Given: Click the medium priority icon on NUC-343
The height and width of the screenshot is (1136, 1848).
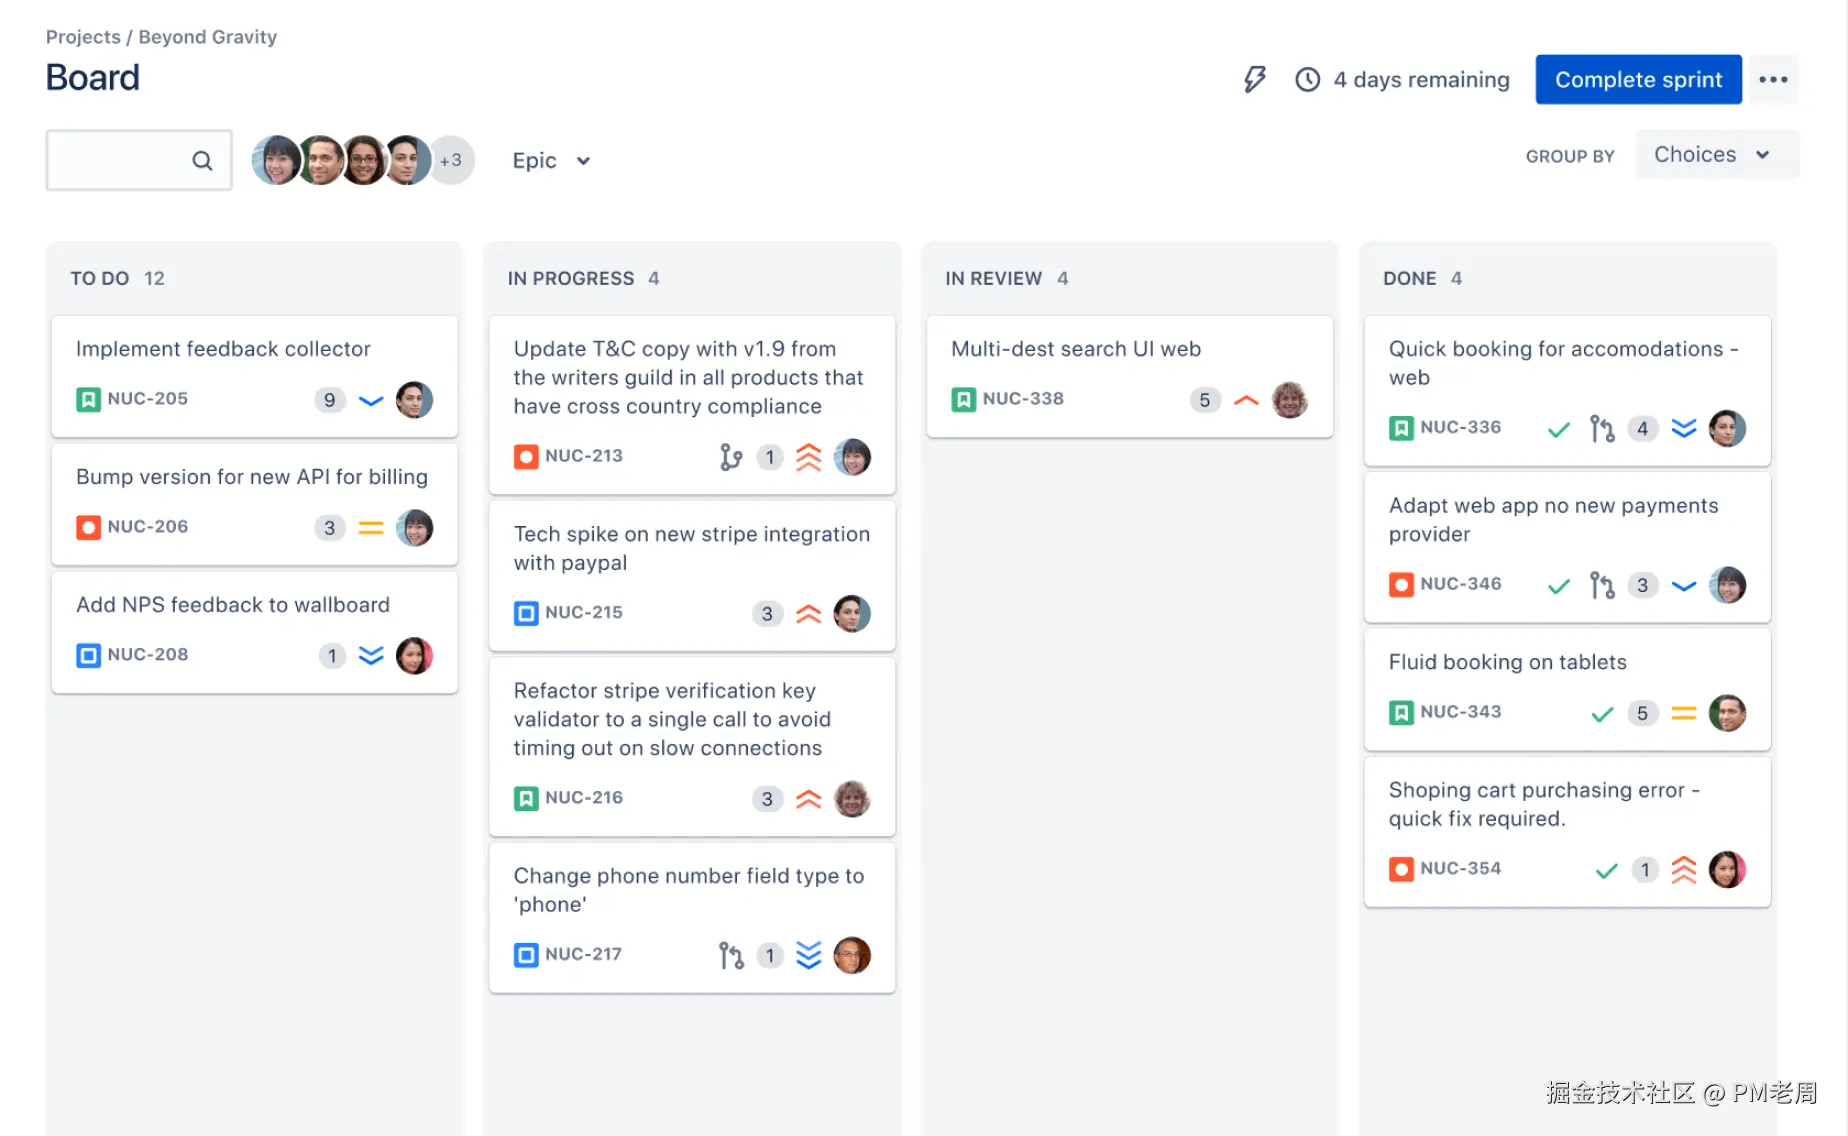Looking at the screenshot, I should (x=1684, y=712).
